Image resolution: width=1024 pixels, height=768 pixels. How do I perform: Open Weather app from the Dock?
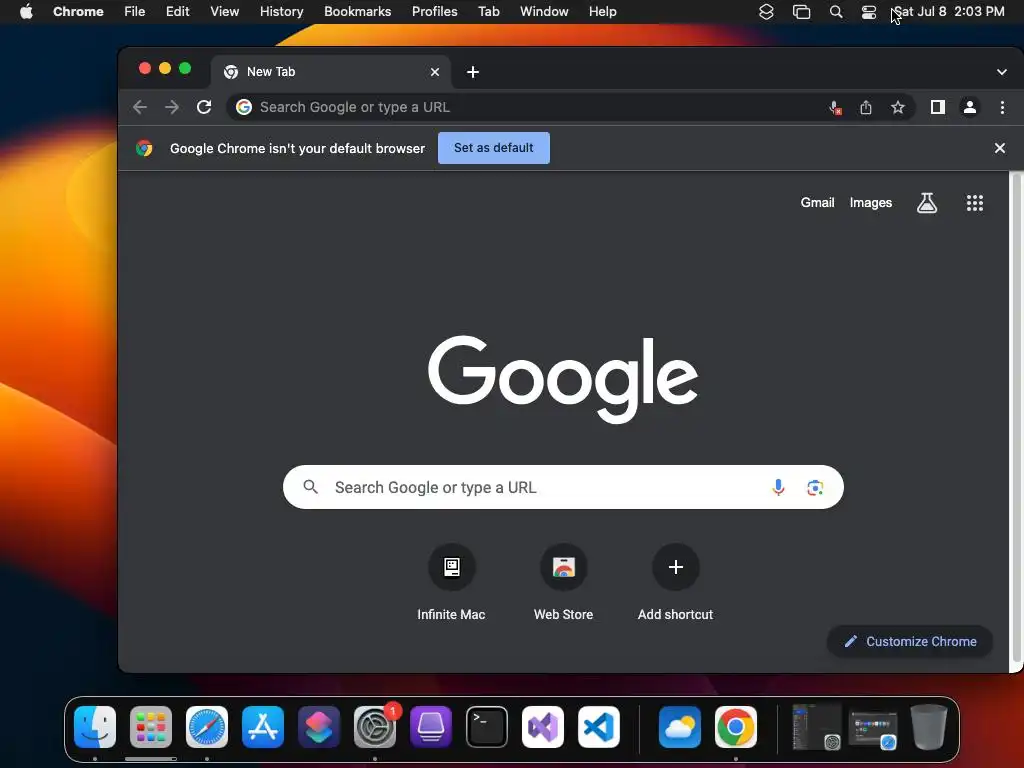tap(680, 727)
